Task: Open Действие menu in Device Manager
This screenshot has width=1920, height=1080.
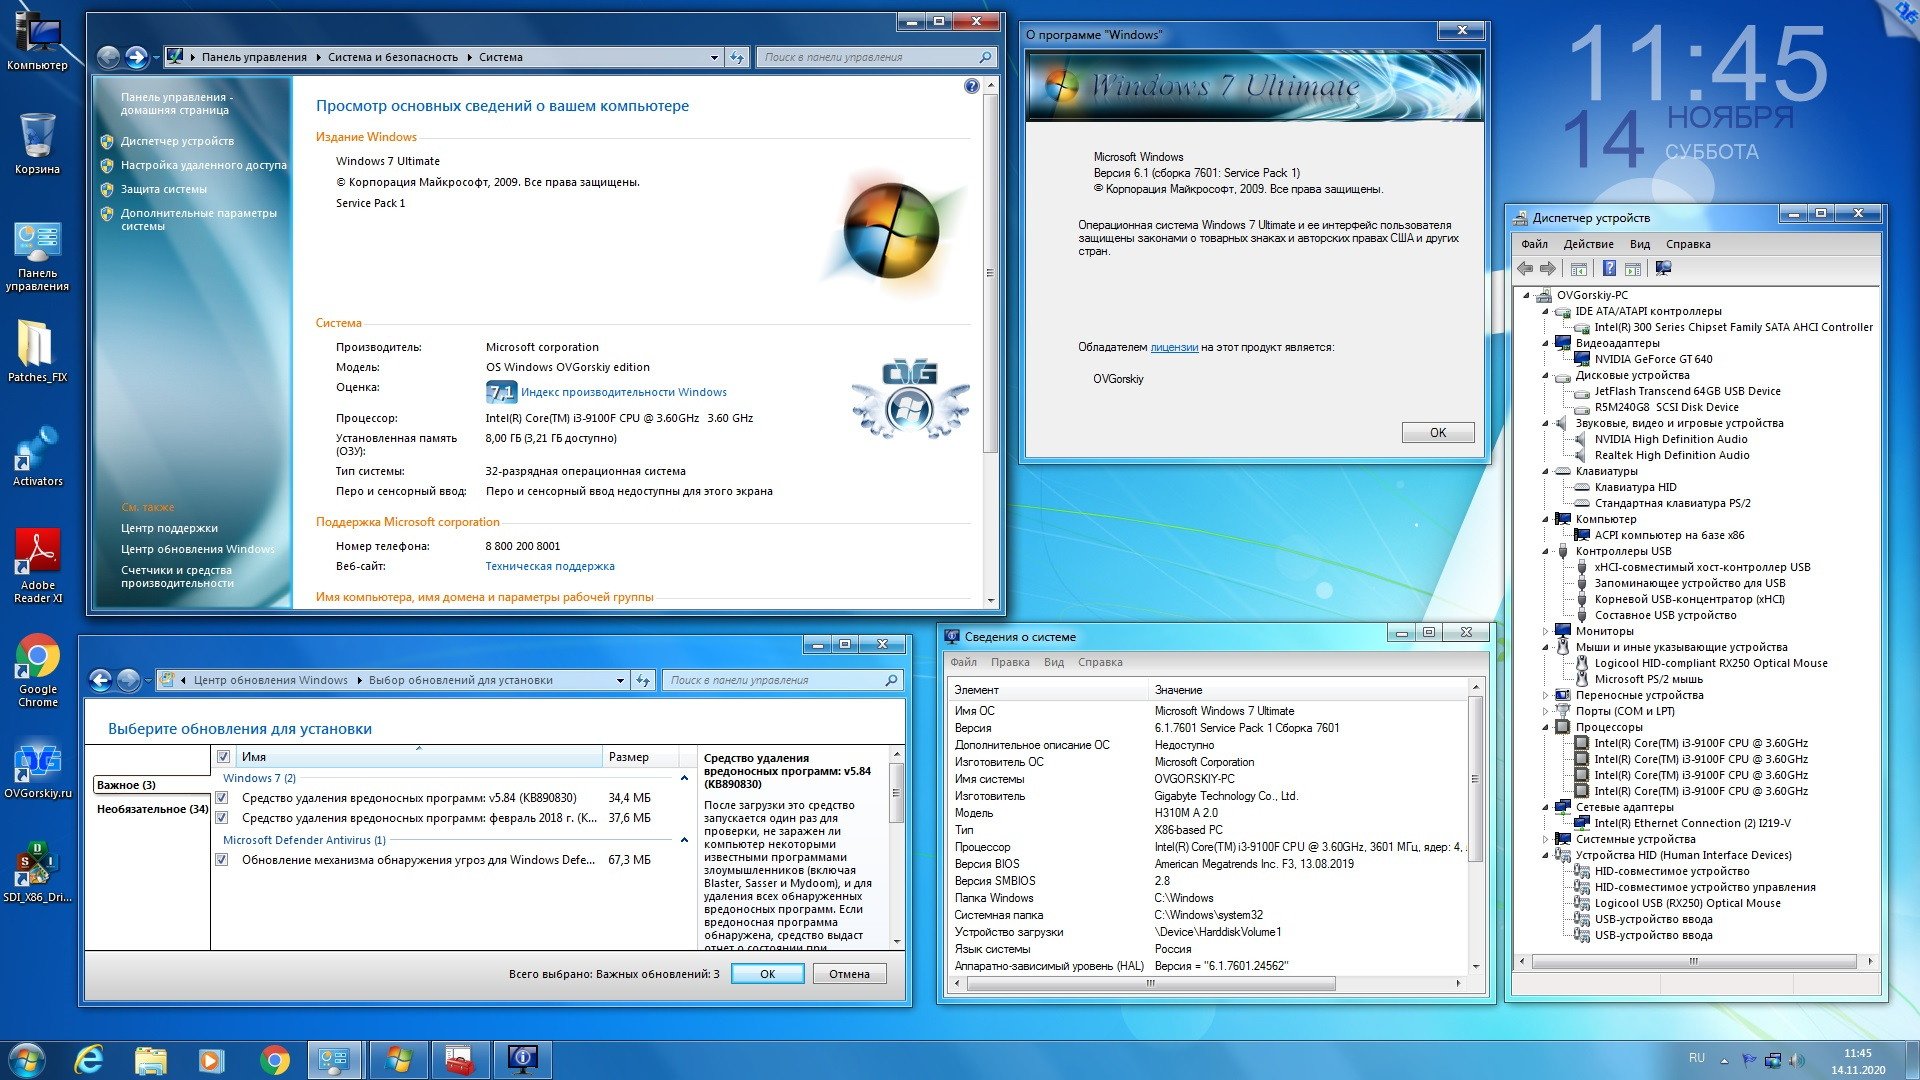Action: click(1588, 244)
